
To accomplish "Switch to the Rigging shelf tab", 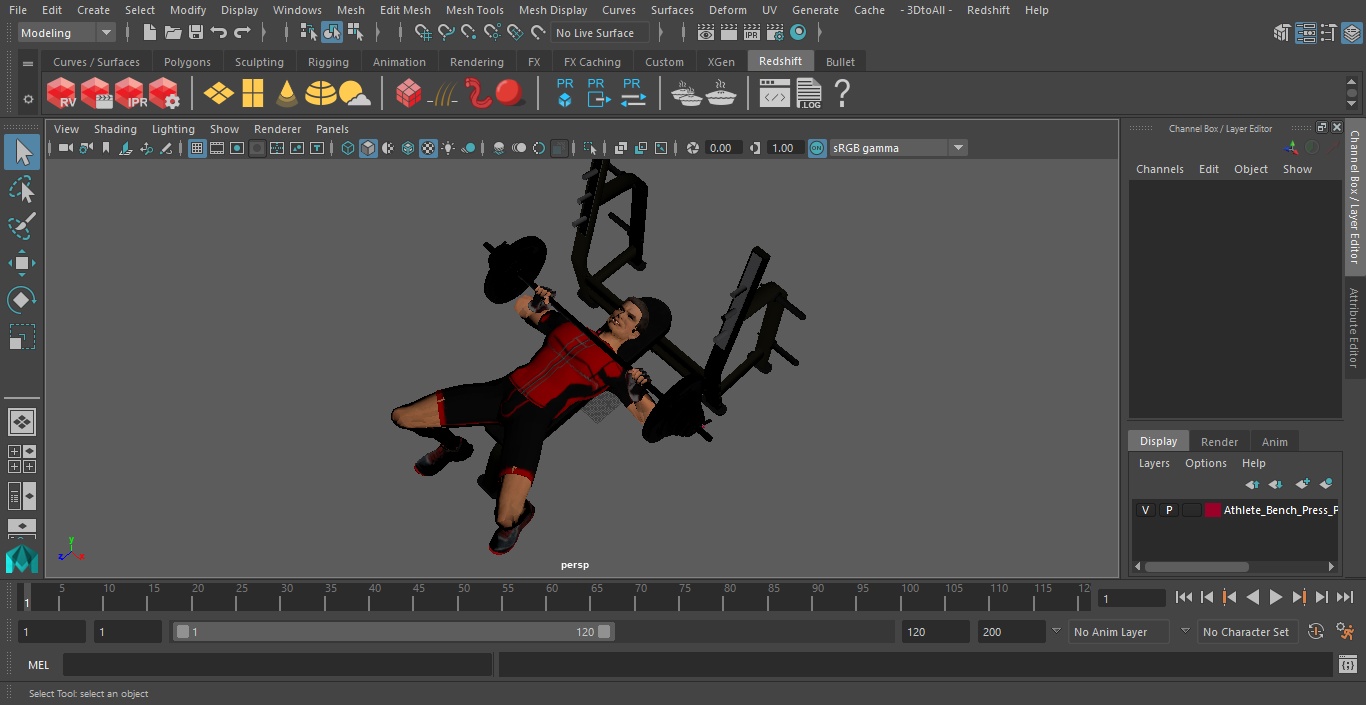I will pos(328,62).
